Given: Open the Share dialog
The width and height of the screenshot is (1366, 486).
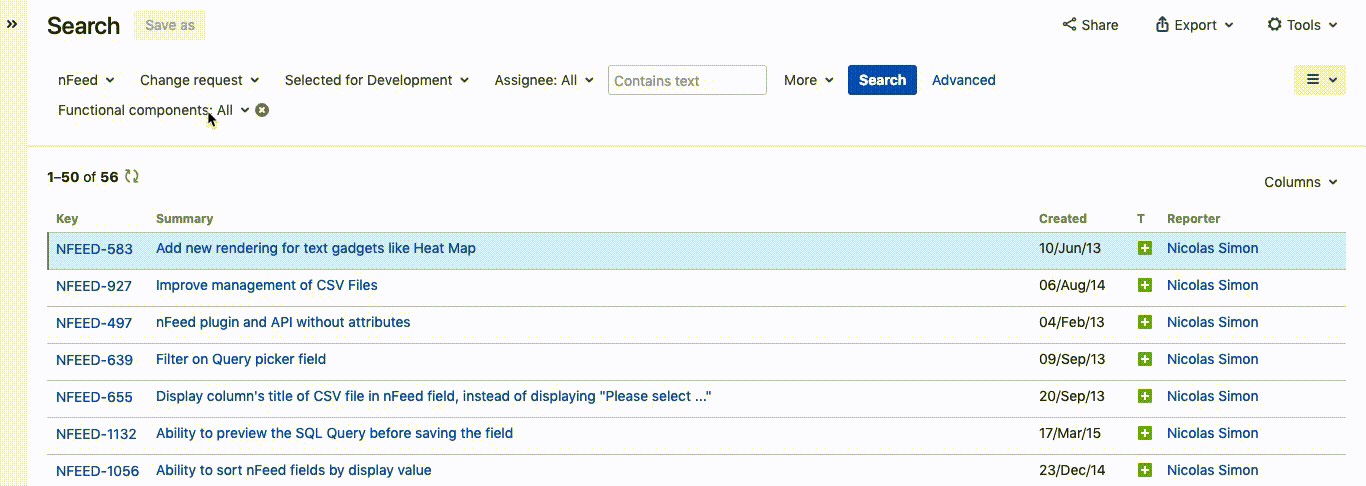Looking at the screenshot, I should [x=1090, y=25].
